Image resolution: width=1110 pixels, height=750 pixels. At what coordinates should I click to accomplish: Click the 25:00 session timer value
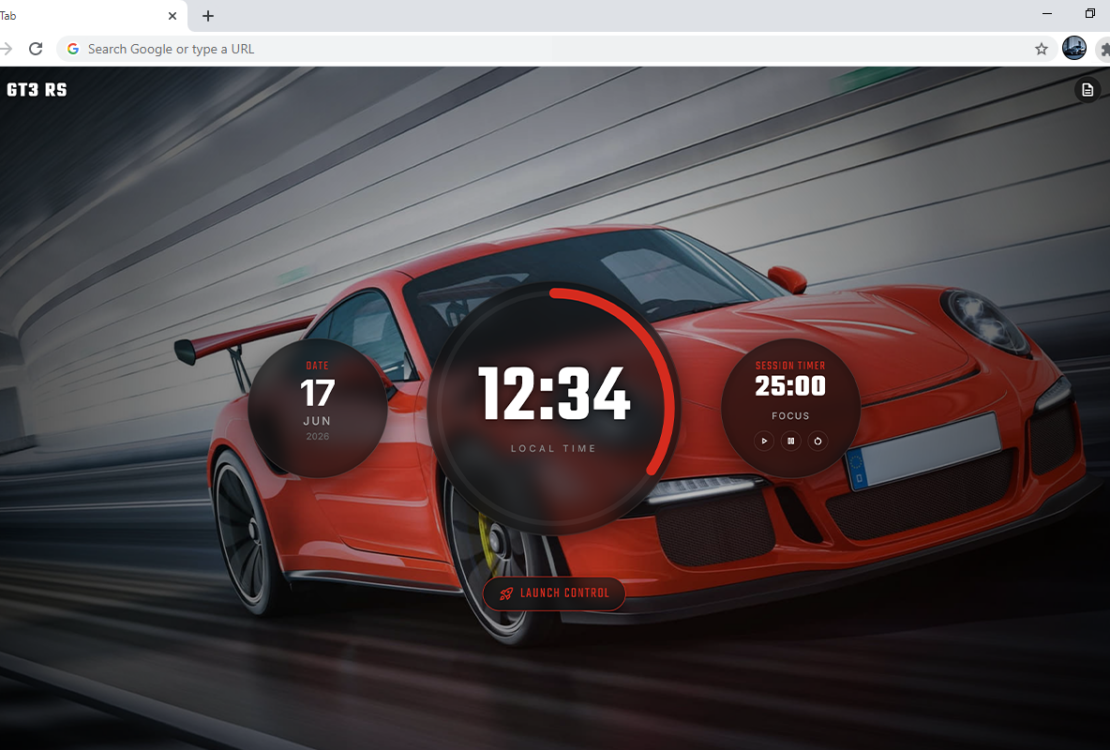pyautogui.click(x=790, y=387)
